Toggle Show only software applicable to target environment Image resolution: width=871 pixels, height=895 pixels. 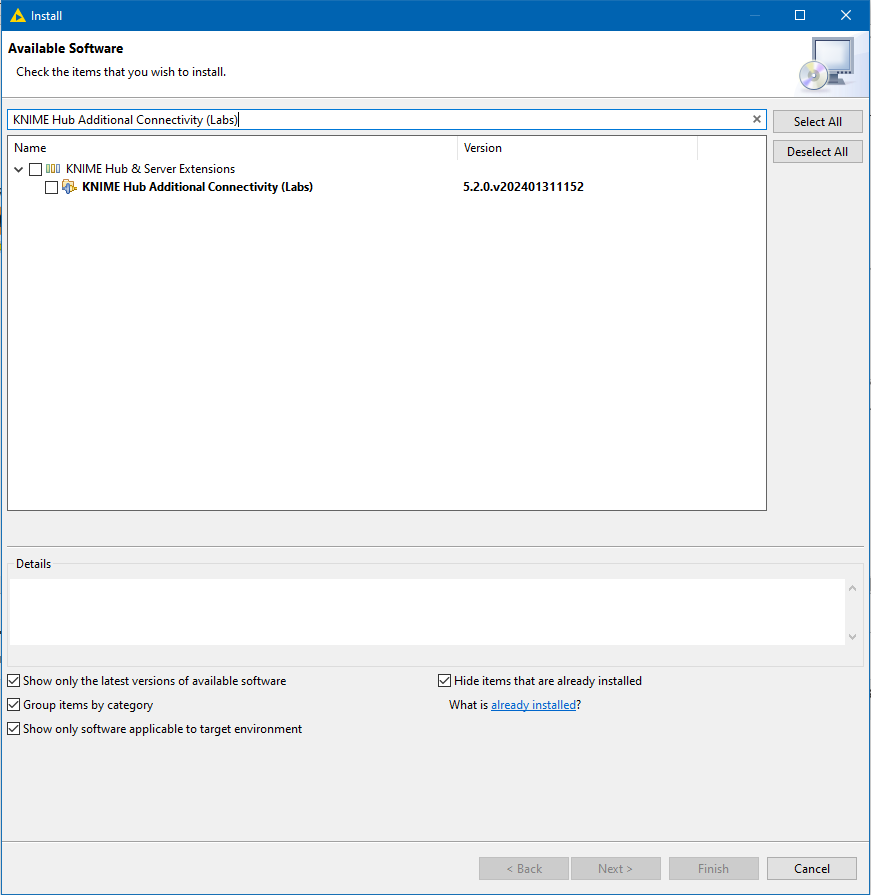(x=14, y=728)
